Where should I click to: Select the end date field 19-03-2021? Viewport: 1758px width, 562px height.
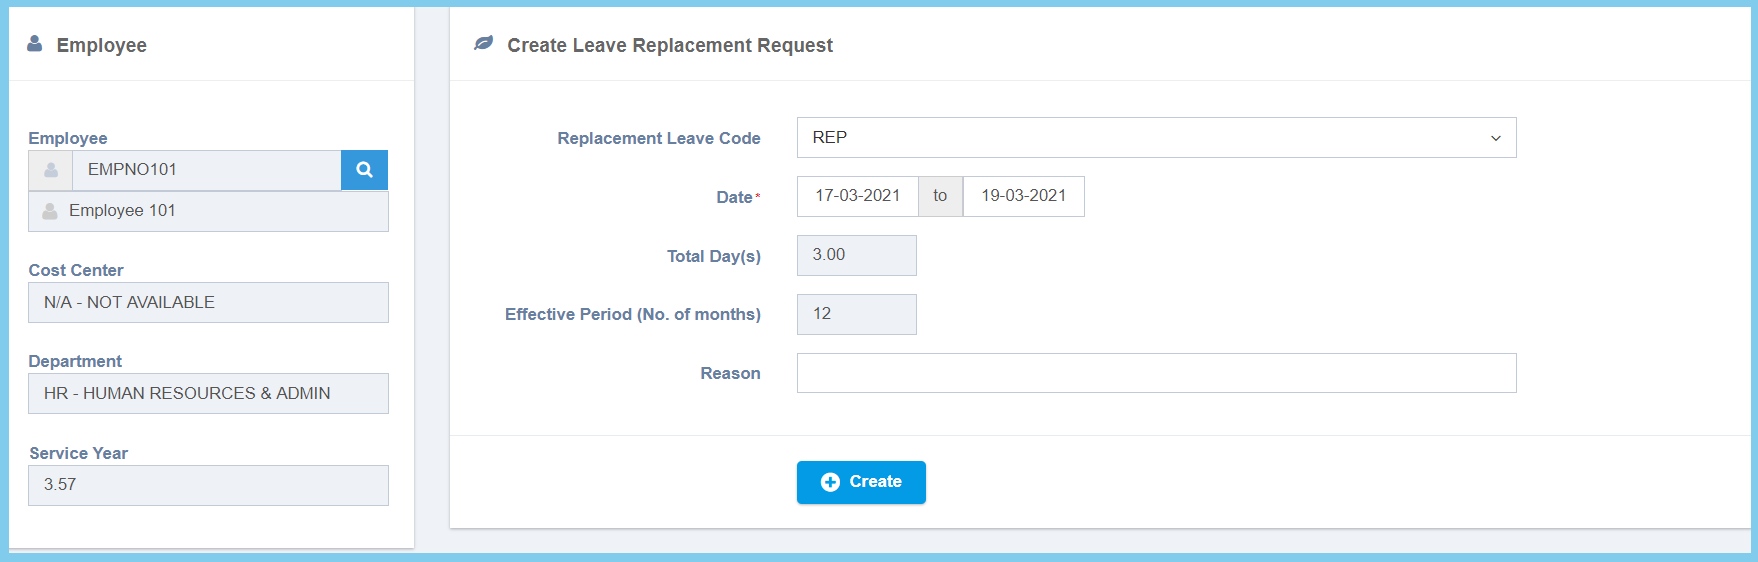pyautogui.click(x=1023, y=196)
